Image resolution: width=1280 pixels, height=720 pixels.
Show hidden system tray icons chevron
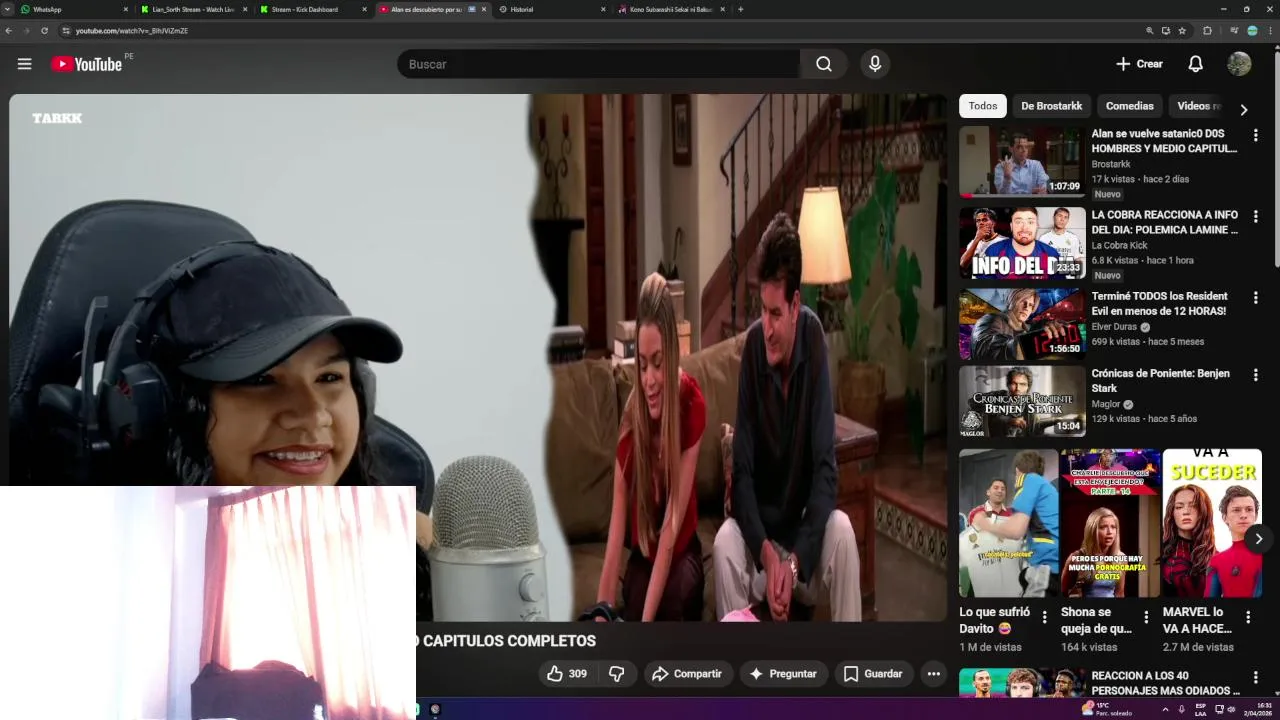click(x=1164, y=709)
